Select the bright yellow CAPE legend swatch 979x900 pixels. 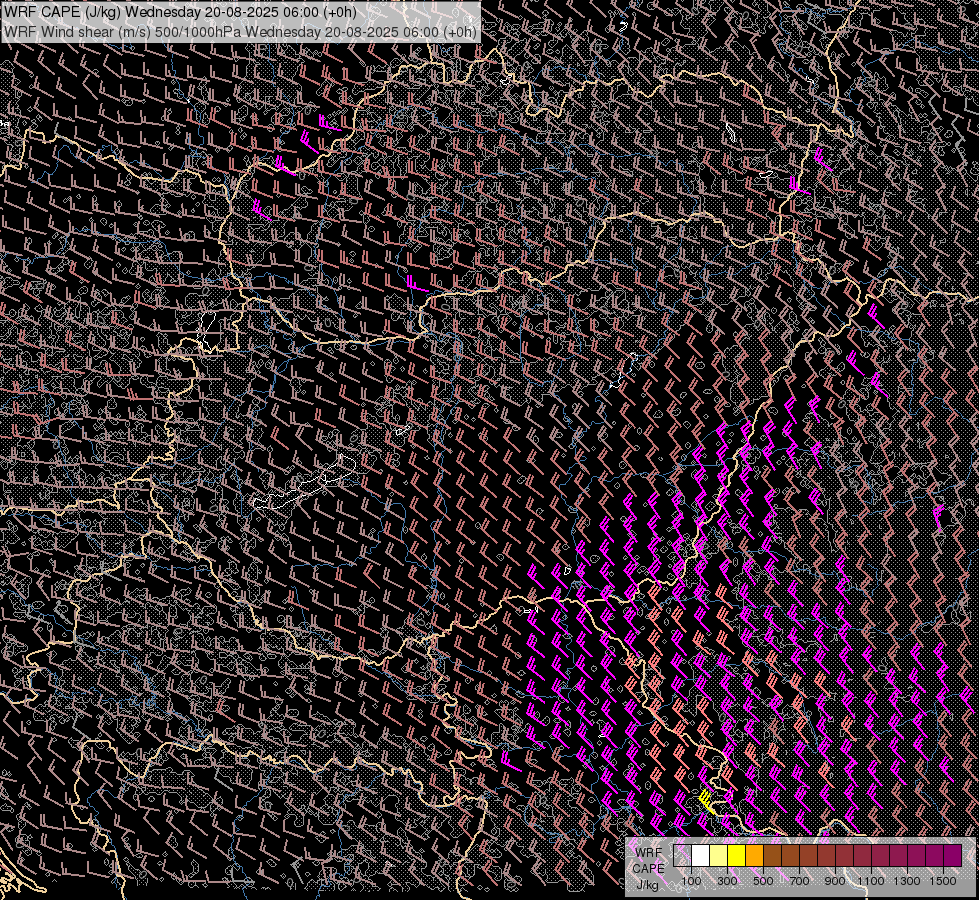(x=737, y=855)
